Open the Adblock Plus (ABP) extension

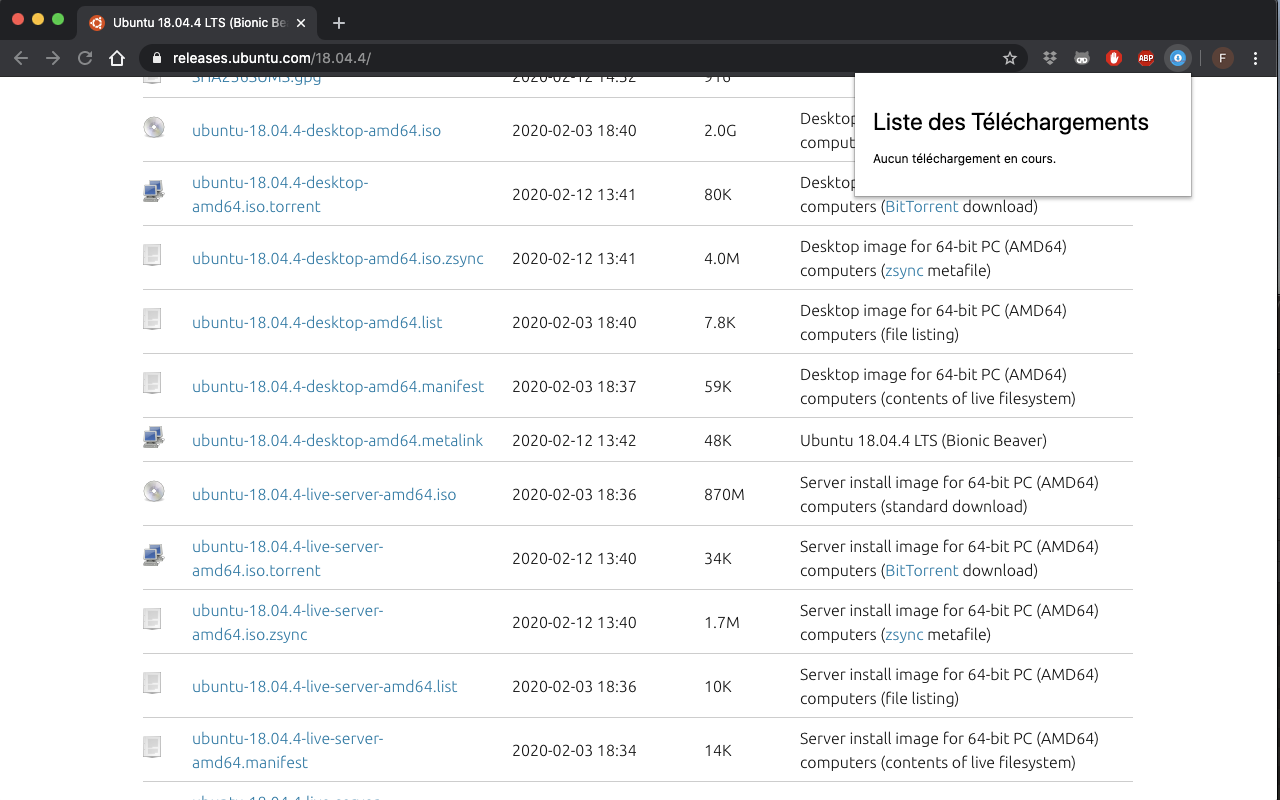pyautogui.click(x=1146, y=58)
